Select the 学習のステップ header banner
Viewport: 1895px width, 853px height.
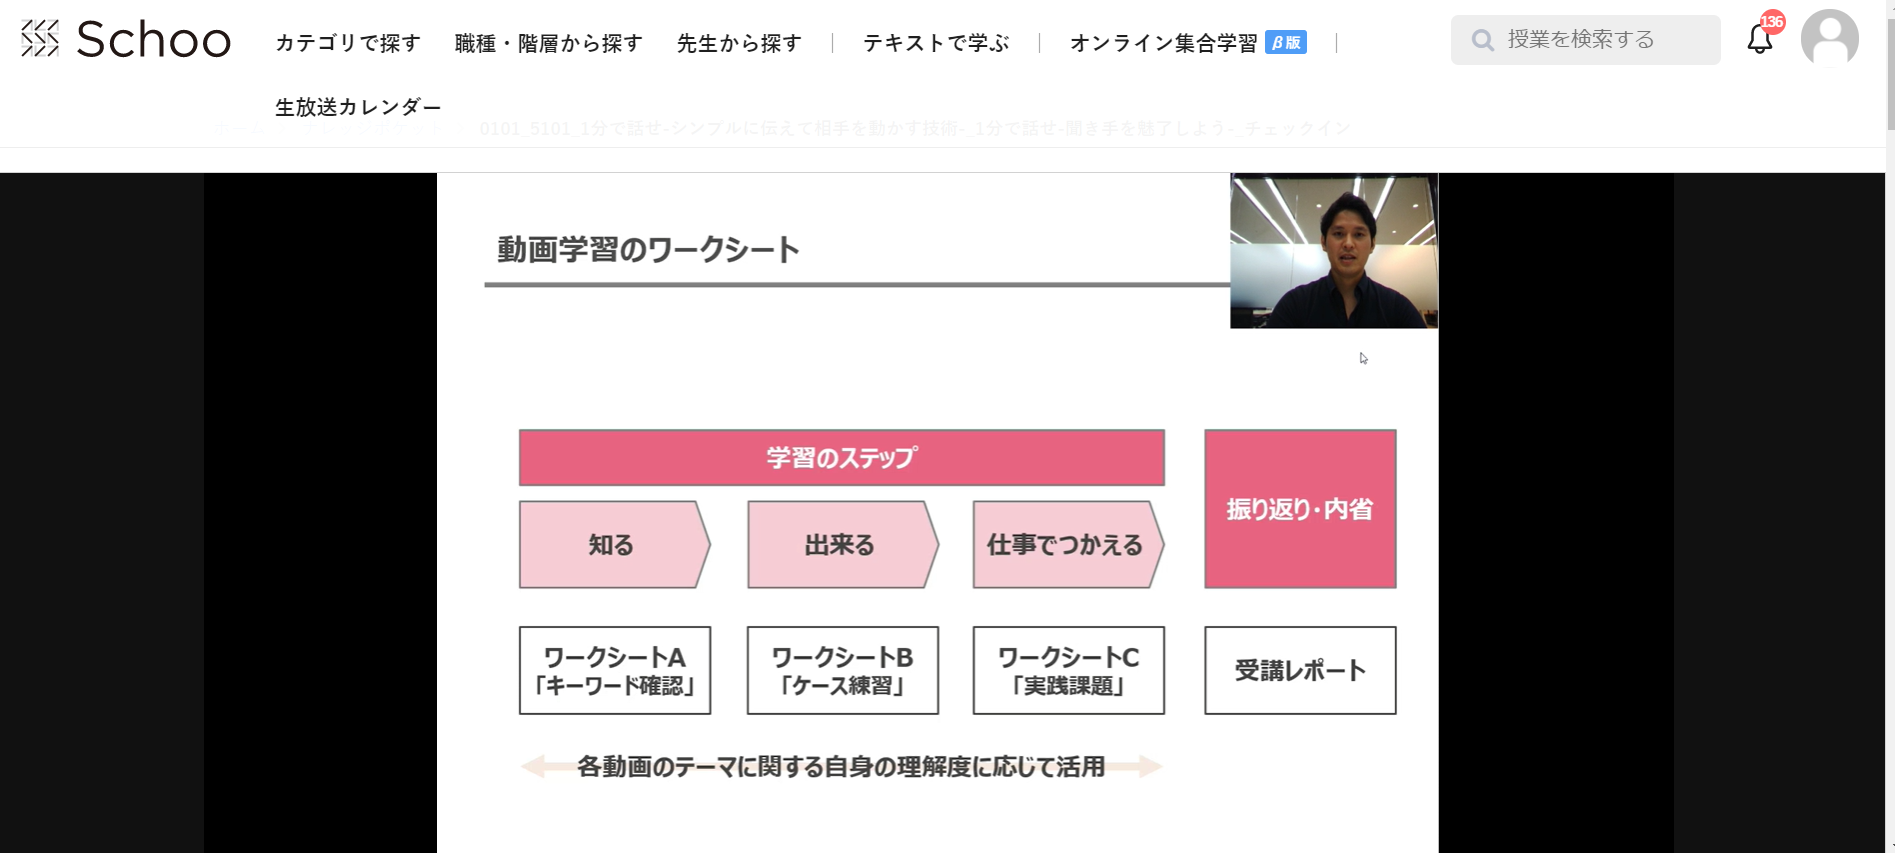coord(841,457)
